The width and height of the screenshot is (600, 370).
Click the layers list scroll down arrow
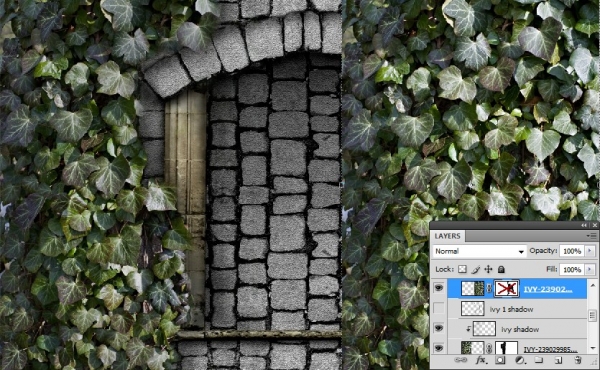pos(592,348)
